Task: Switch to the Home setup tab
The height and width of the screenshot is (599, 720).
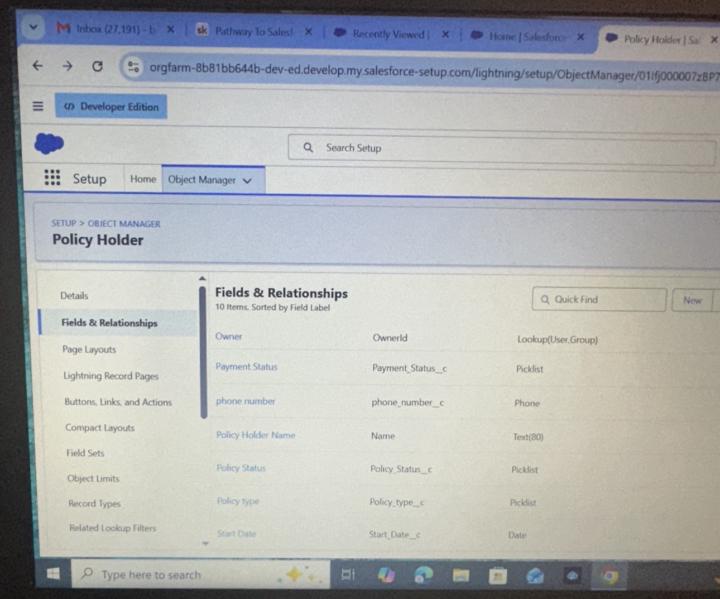Action: coord(143,179)
